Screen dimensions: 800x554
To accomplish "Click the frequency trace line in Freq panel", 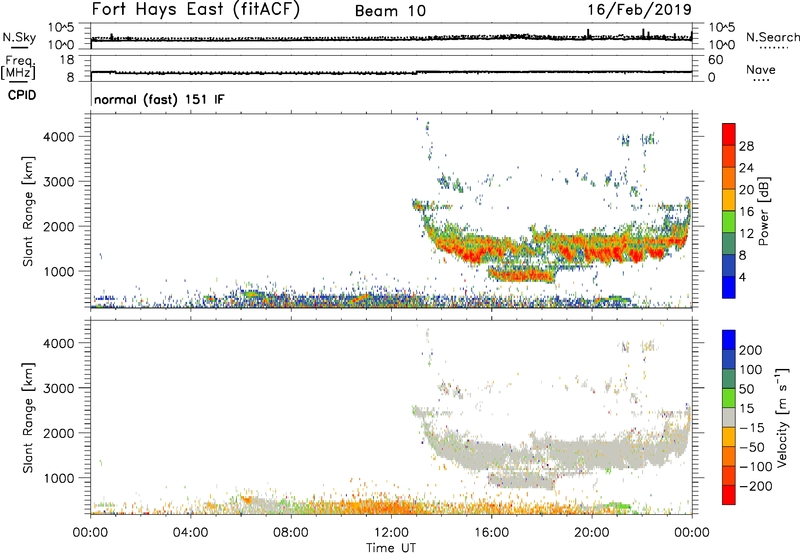I will 391,72.
